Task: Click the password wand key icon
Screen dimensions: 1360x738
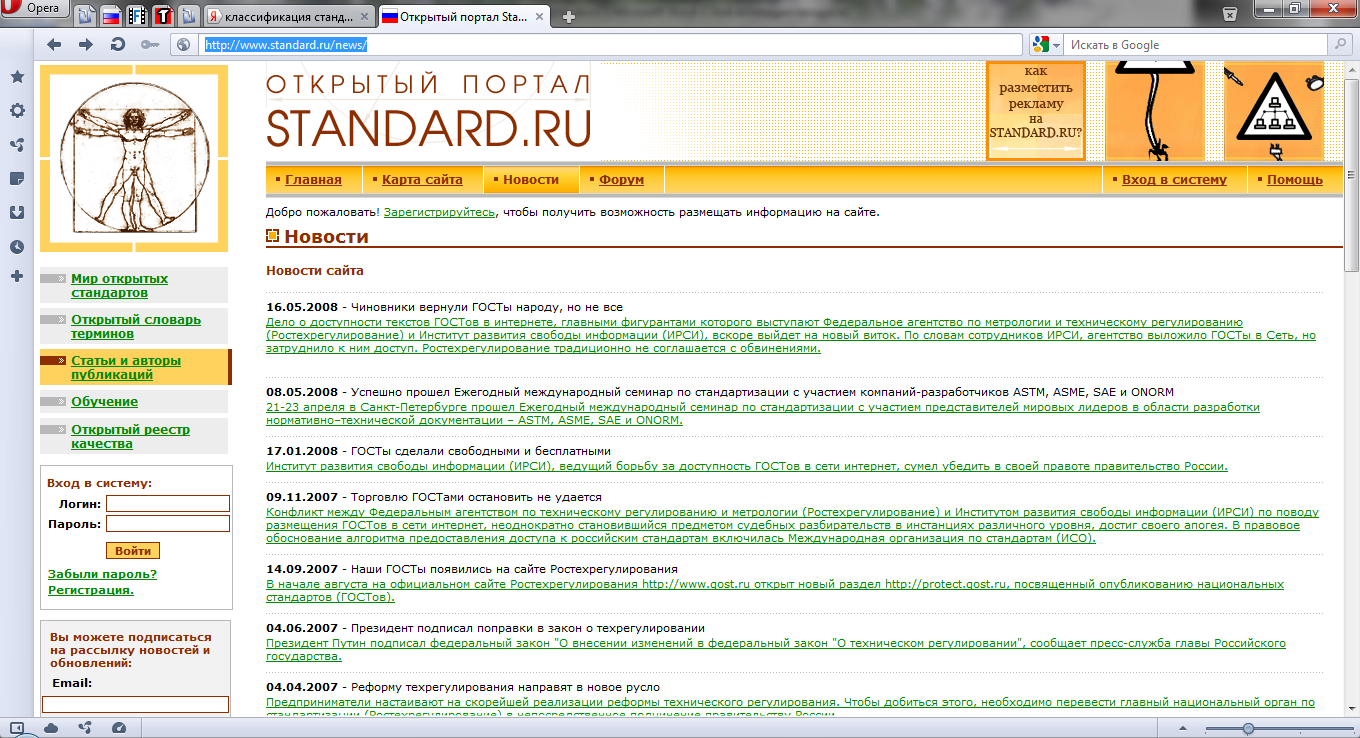Action: click(x=150, y=44)
